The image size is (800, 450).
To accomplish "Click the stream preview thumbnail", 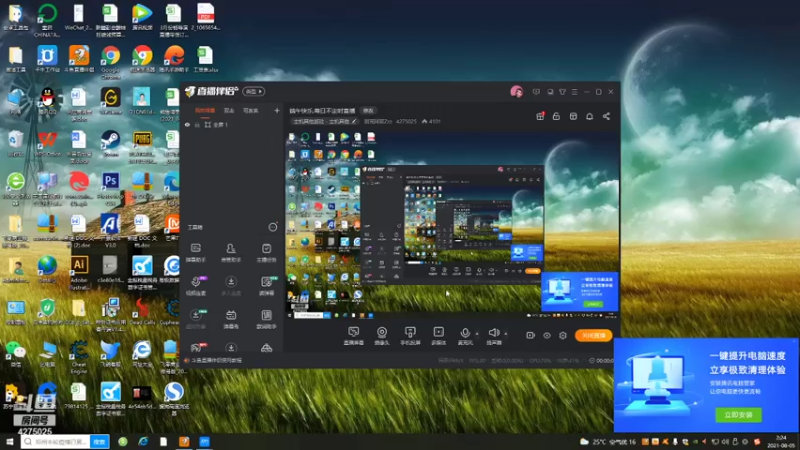I will 452,225.
